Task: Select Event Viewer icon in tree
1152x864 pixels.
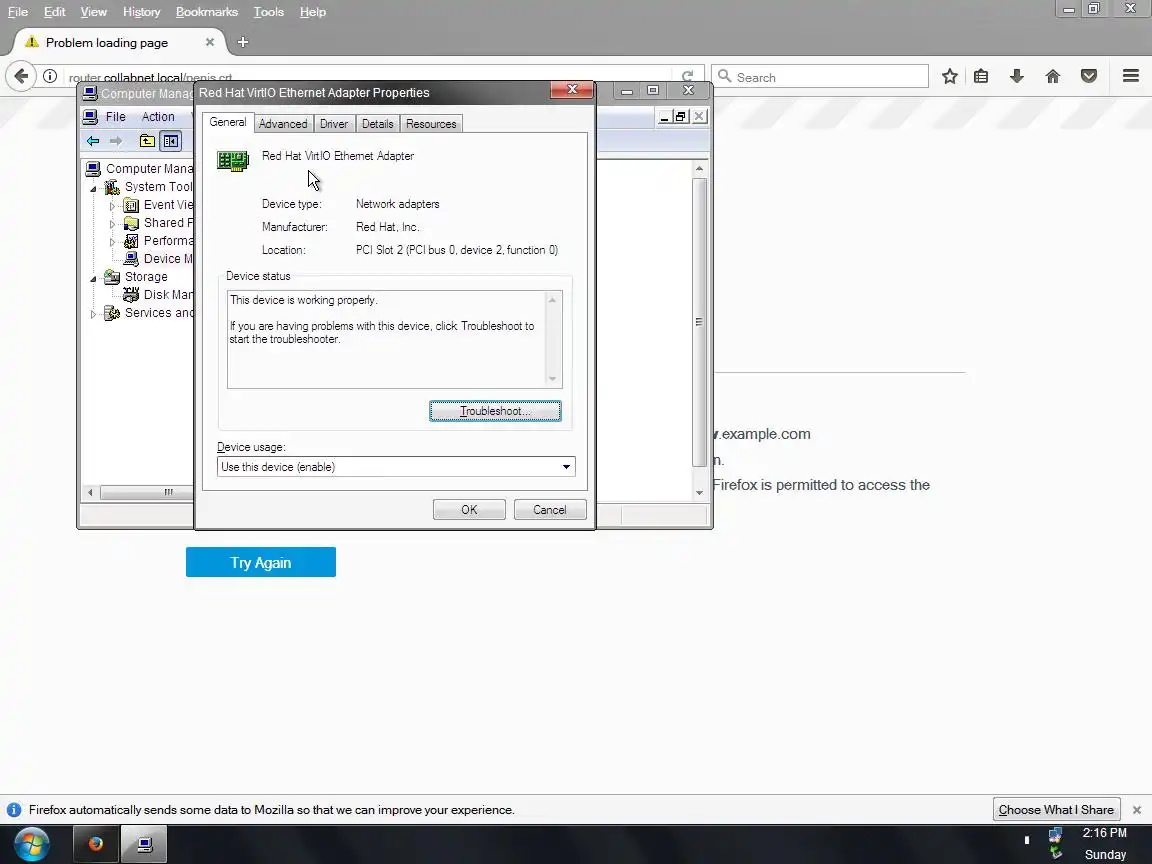Action: (x=132, y=205)
